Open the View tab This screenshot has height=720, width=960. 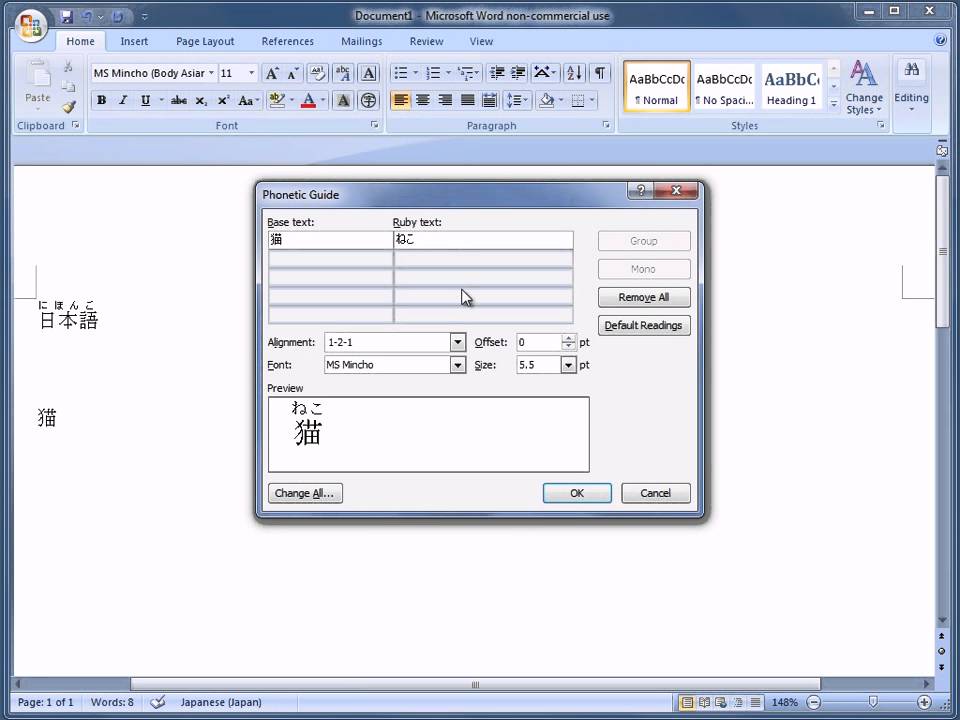pos(481,41)
